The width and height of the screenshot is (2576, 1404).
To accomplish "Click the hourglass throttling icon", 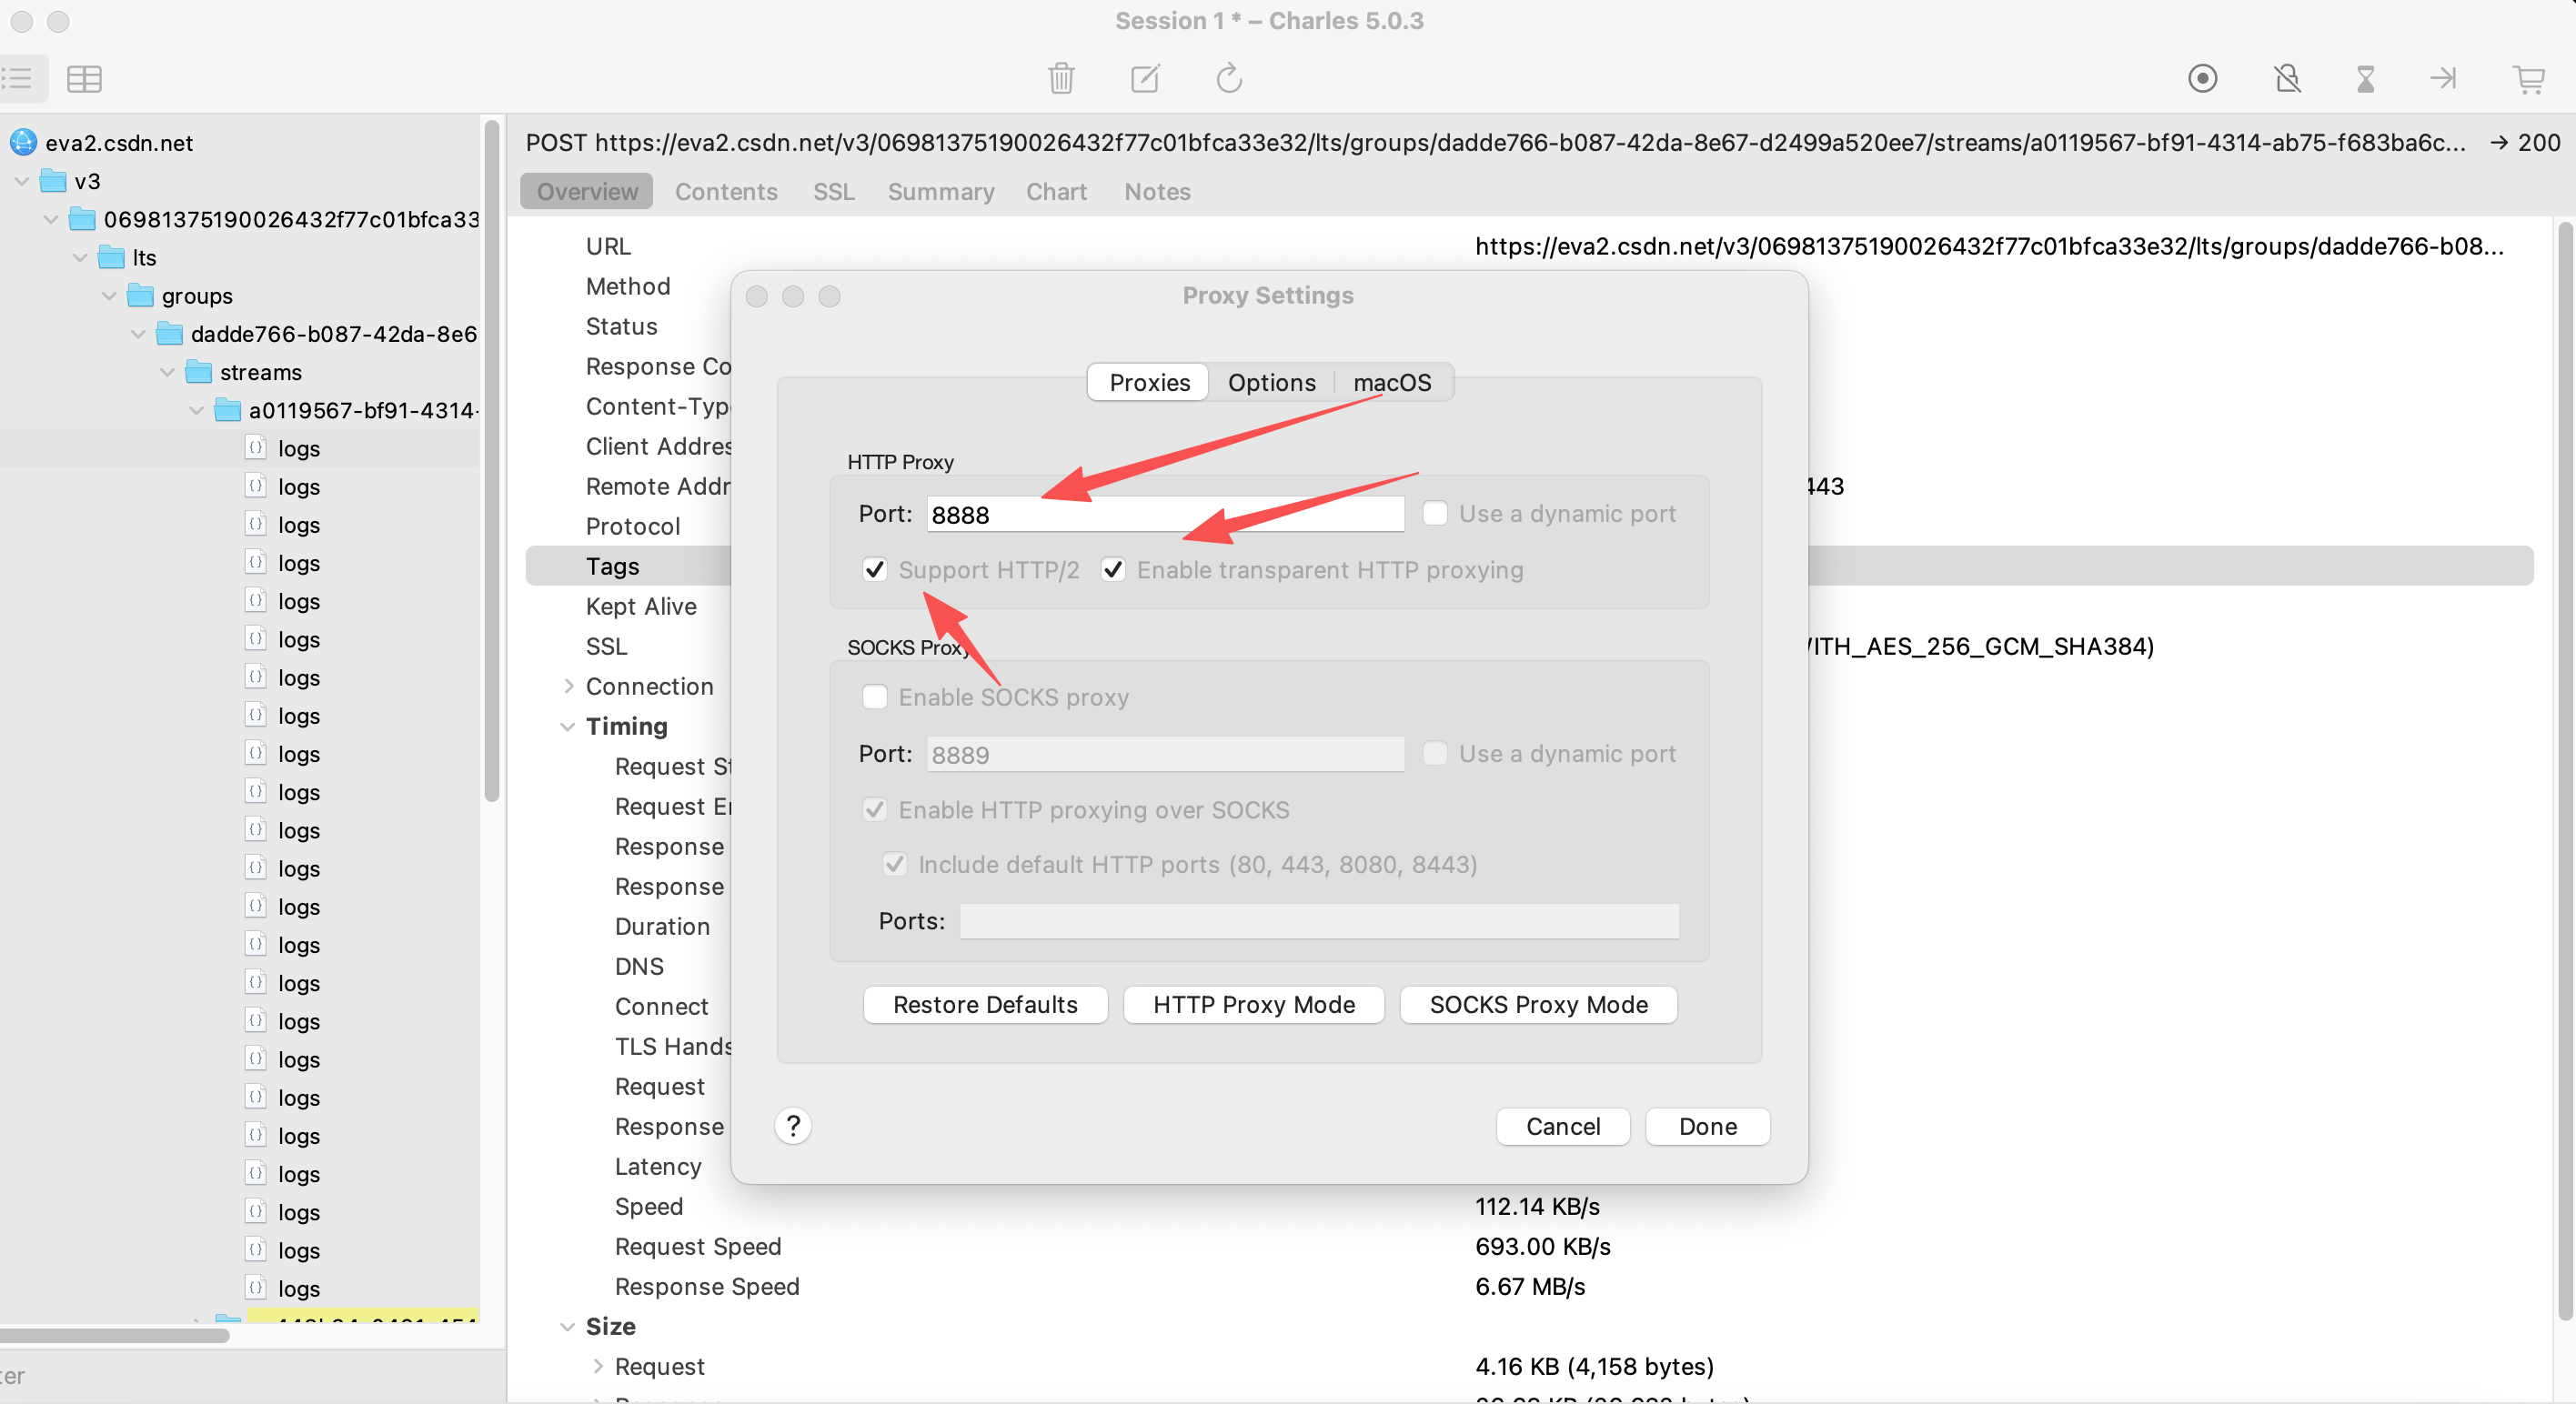I will pos(2365,78).
